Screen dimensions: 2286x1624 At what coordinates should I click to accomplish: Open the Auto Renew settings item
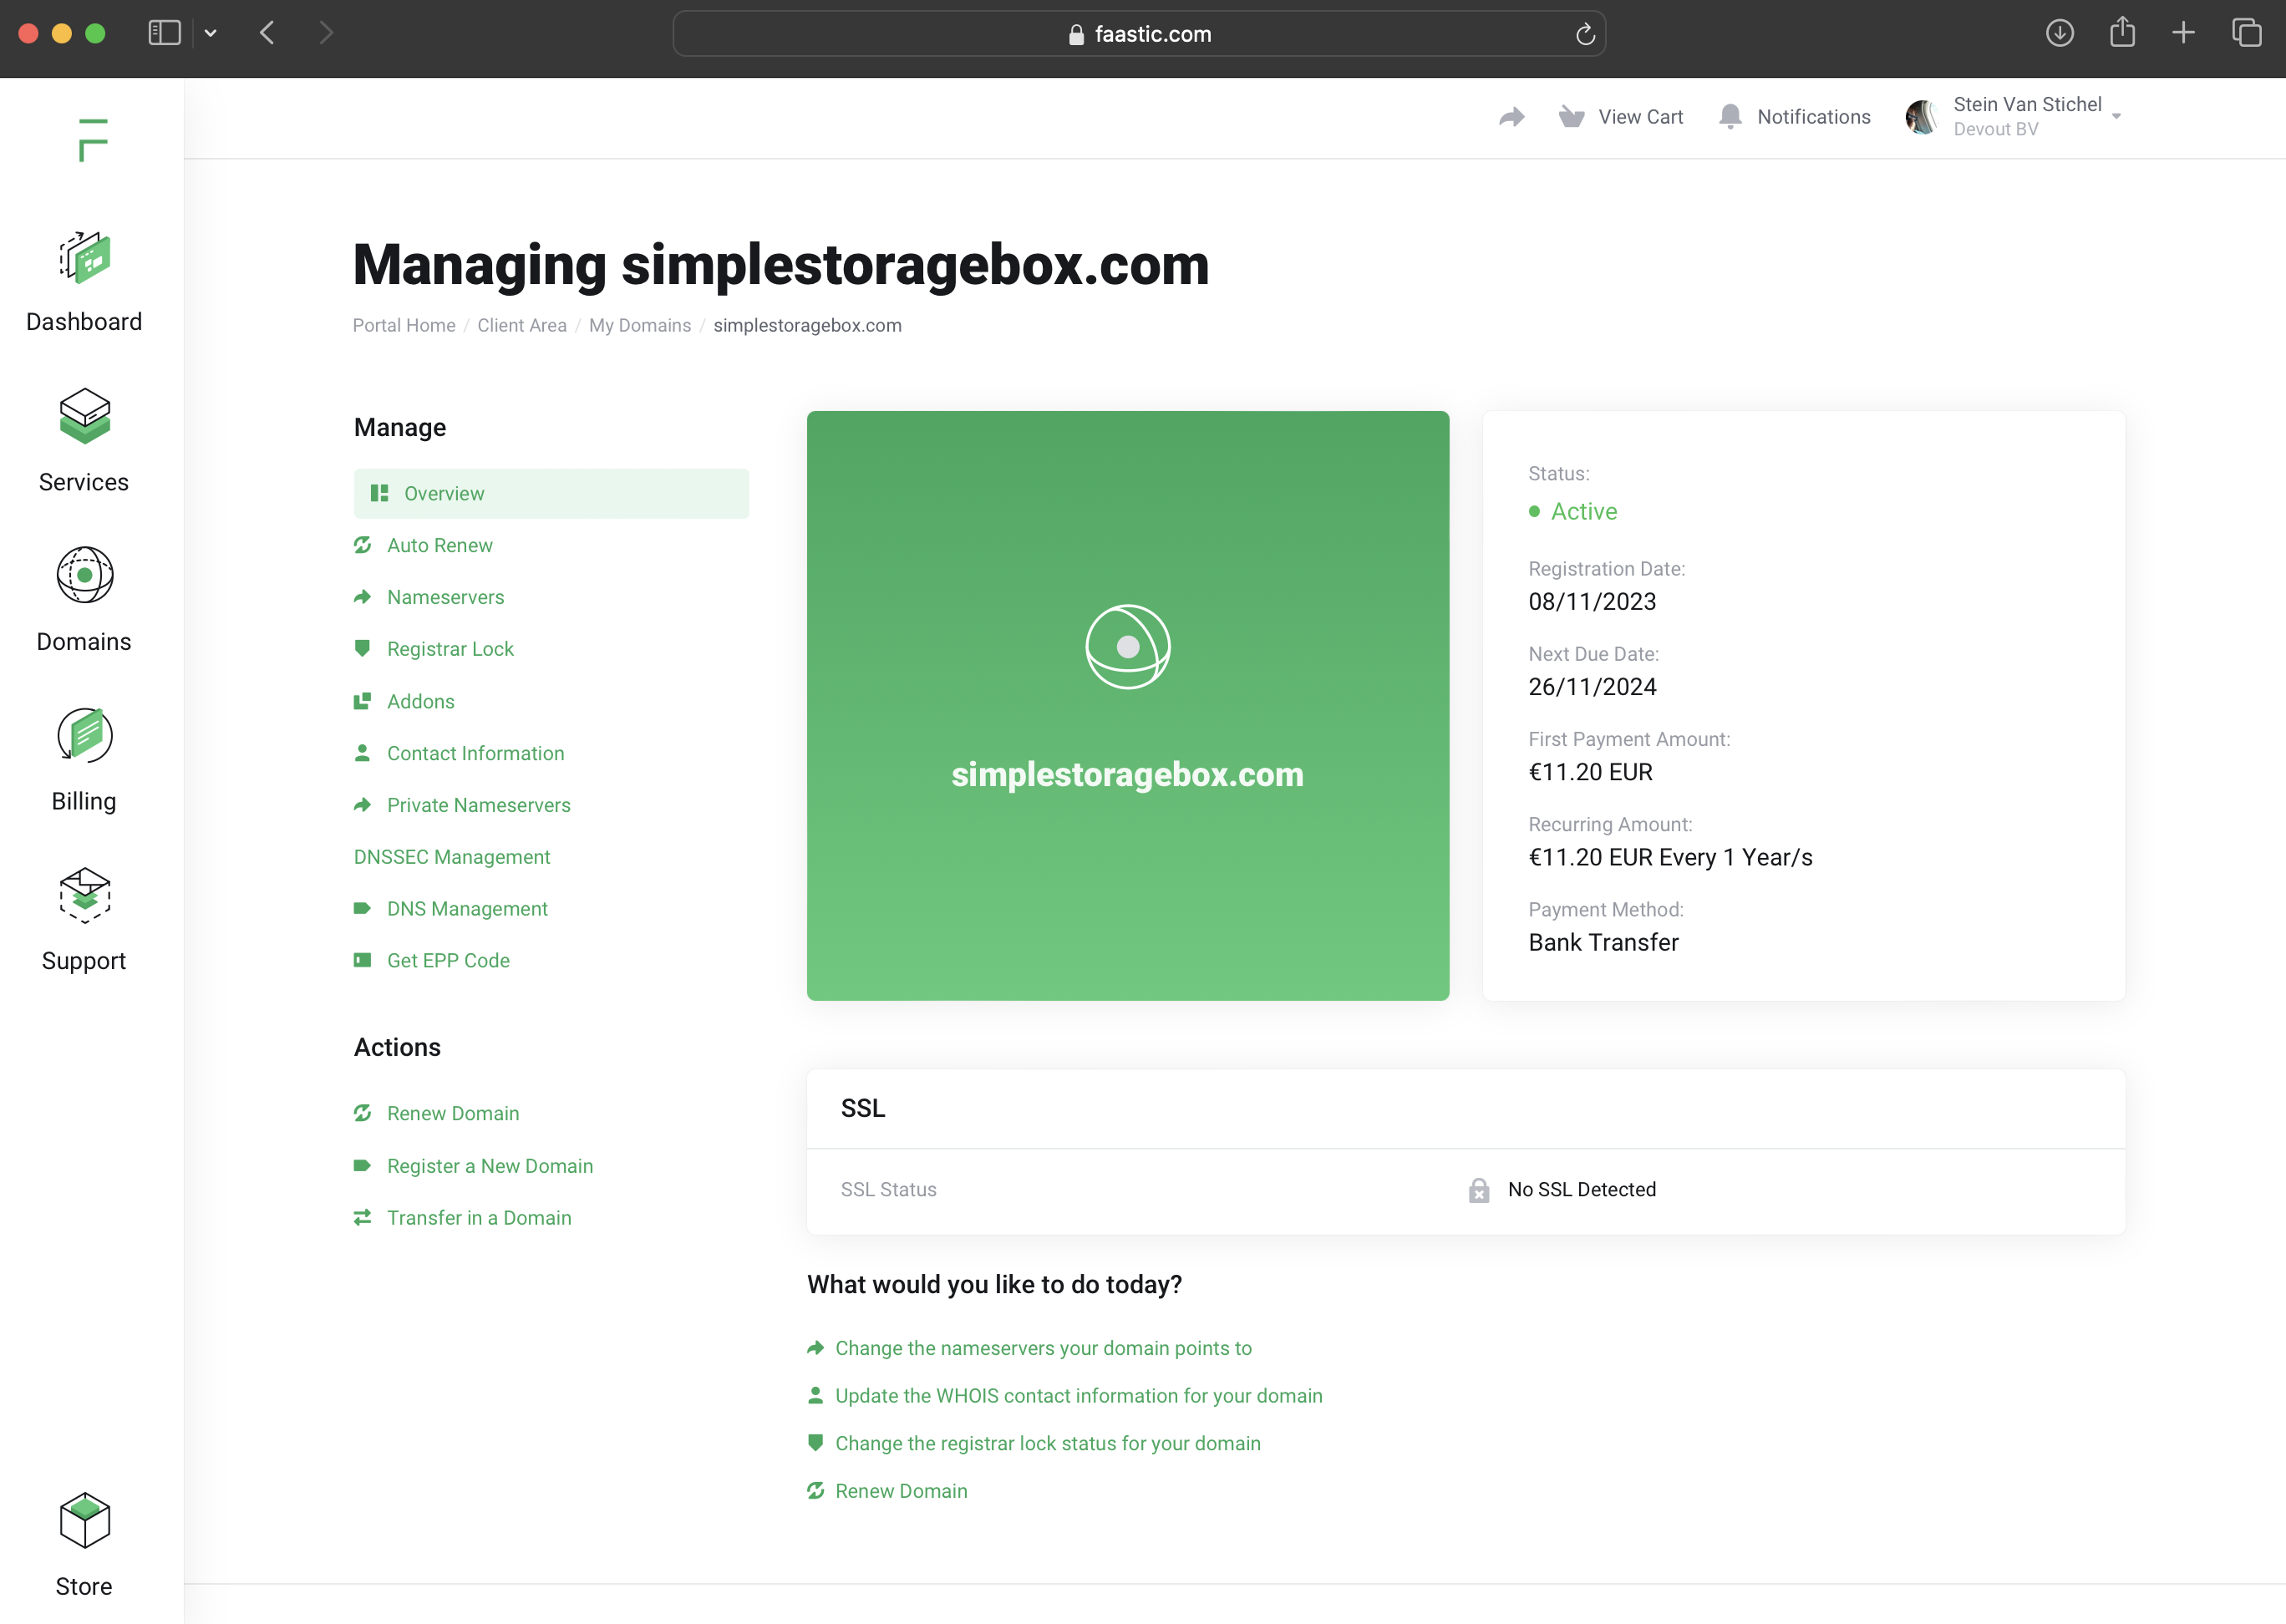pos(439,545)
